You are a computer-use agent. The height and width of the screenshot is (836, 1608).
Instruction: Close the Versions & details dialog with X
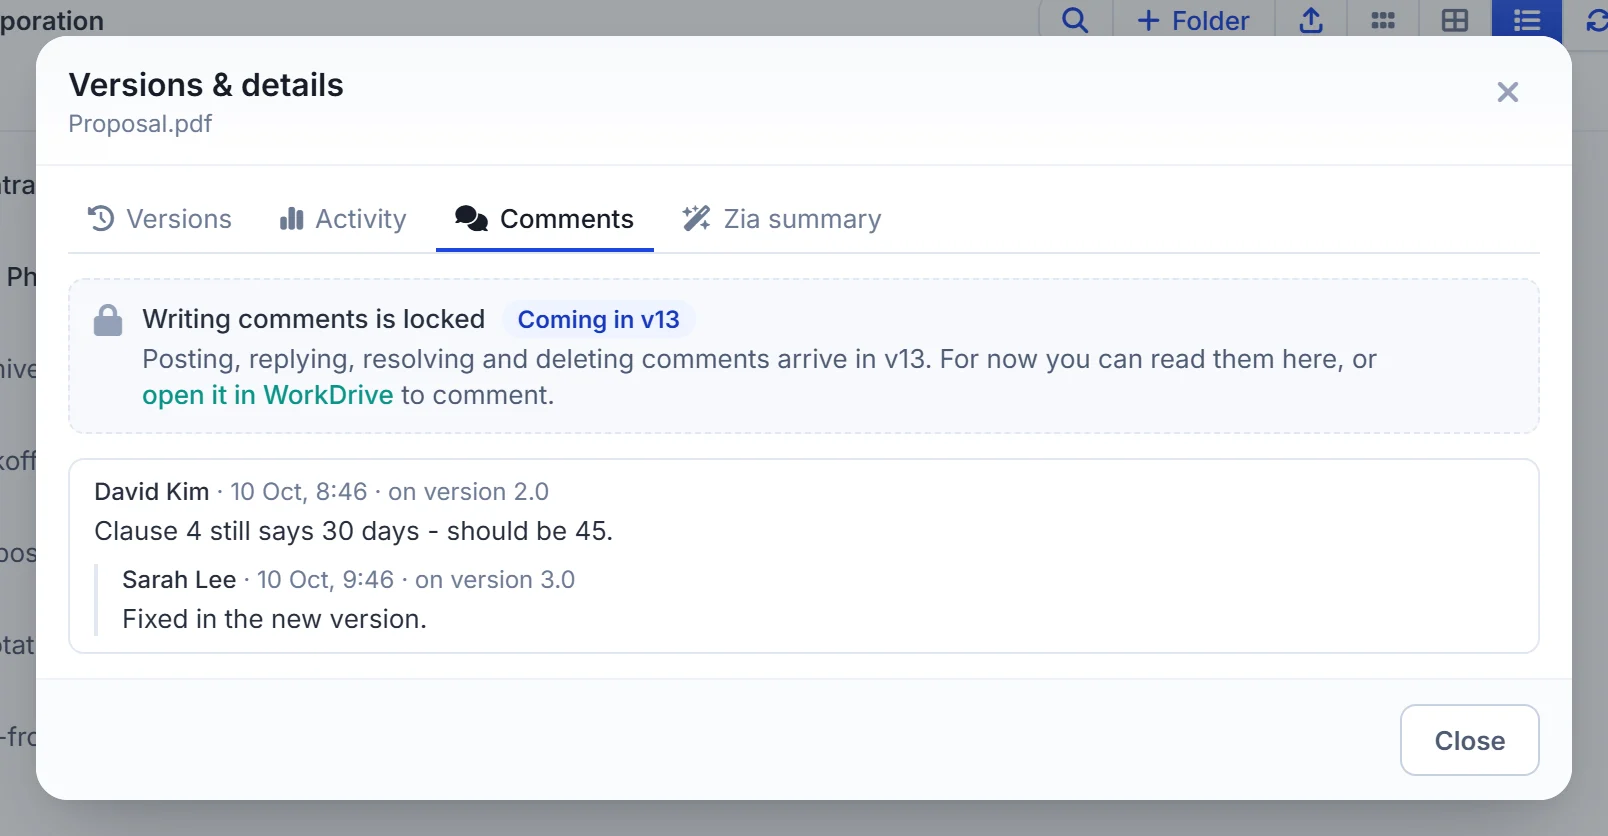pos(1508,92)
